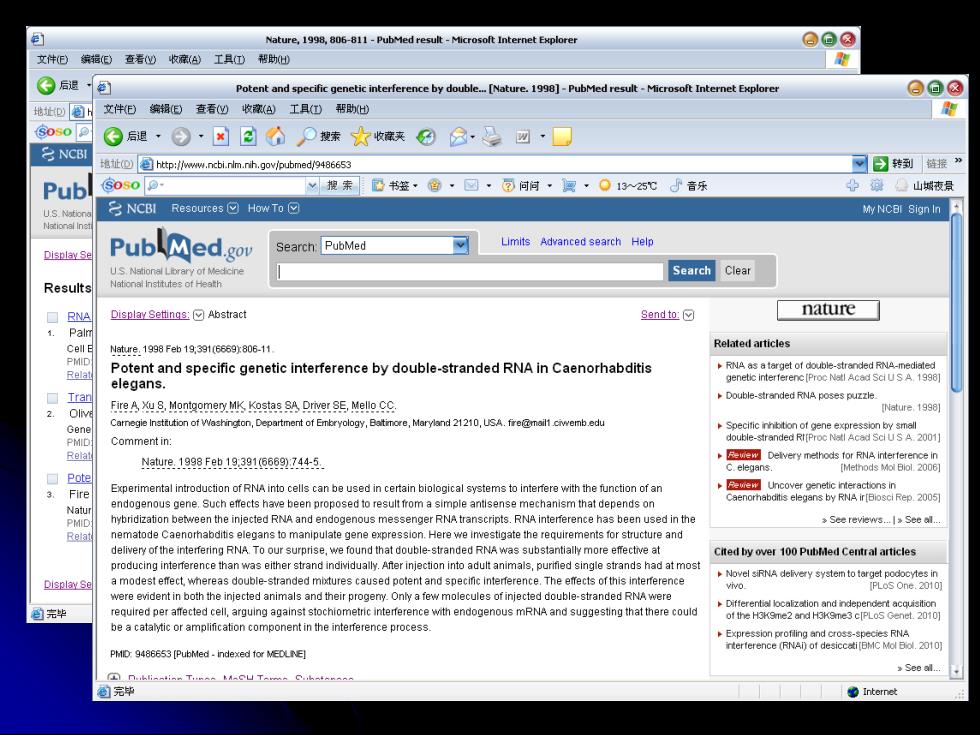Viewport: 980px width, 735px height.
Task: Click the weather sun icon
Action: [604, 185]
